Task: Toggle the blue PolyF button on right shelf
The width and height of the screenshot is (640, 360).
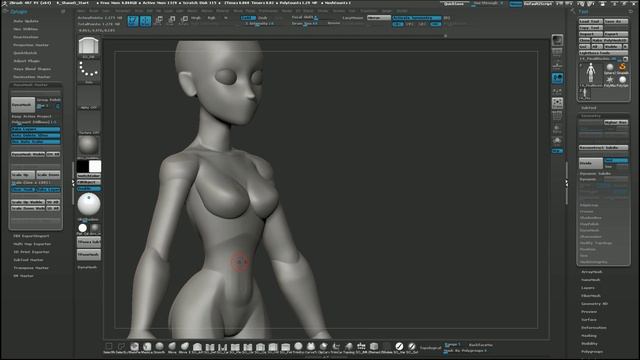Action: [x=557, y=151]
